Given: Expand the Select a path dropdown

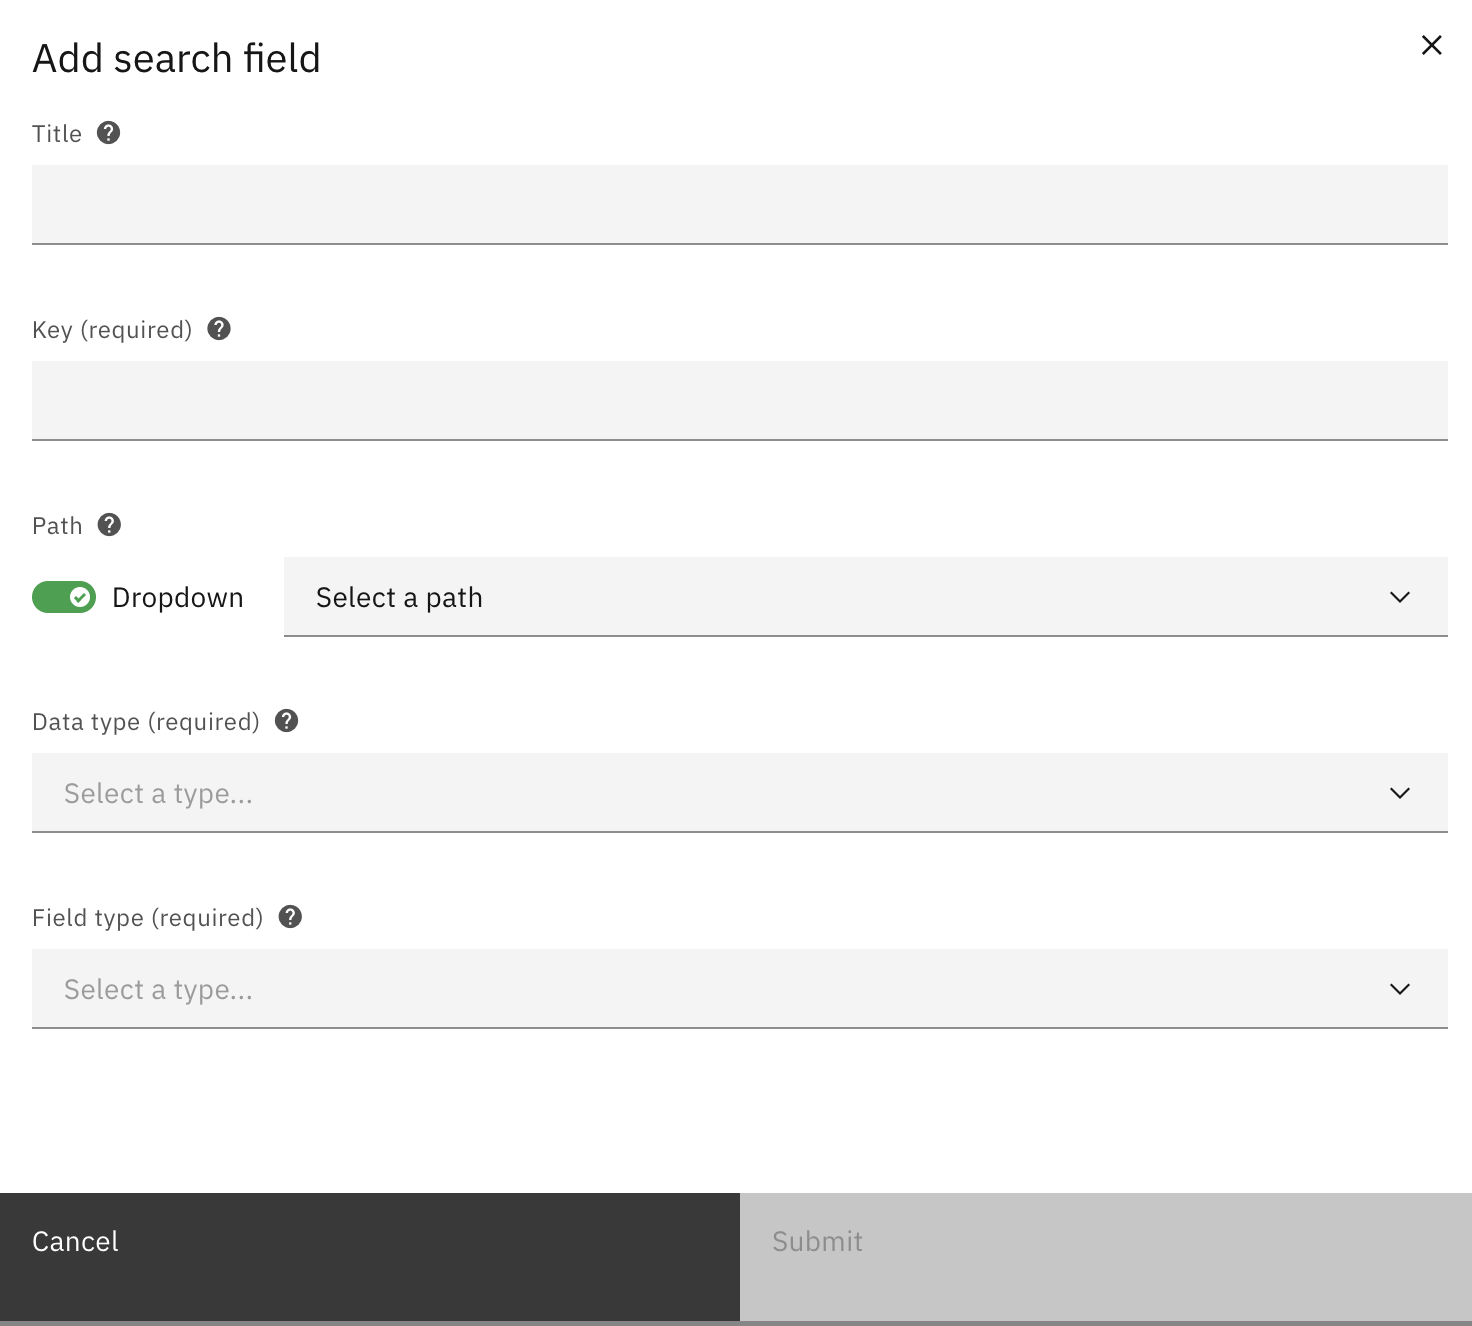Looking at the screenshot, I should 865,597.
